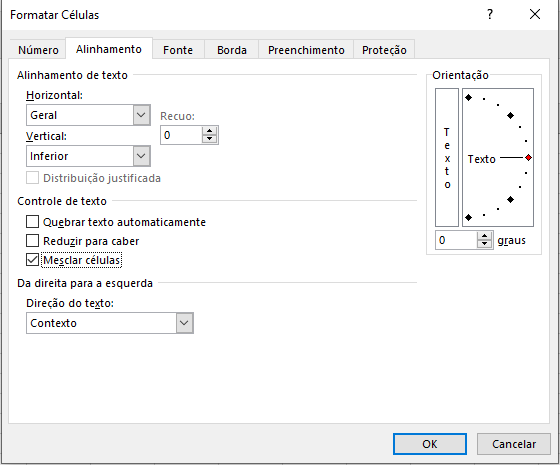Expand the Vertical alignment dropdown
The width and height of the screenshot is (560, 465).
tap(141, 156)
